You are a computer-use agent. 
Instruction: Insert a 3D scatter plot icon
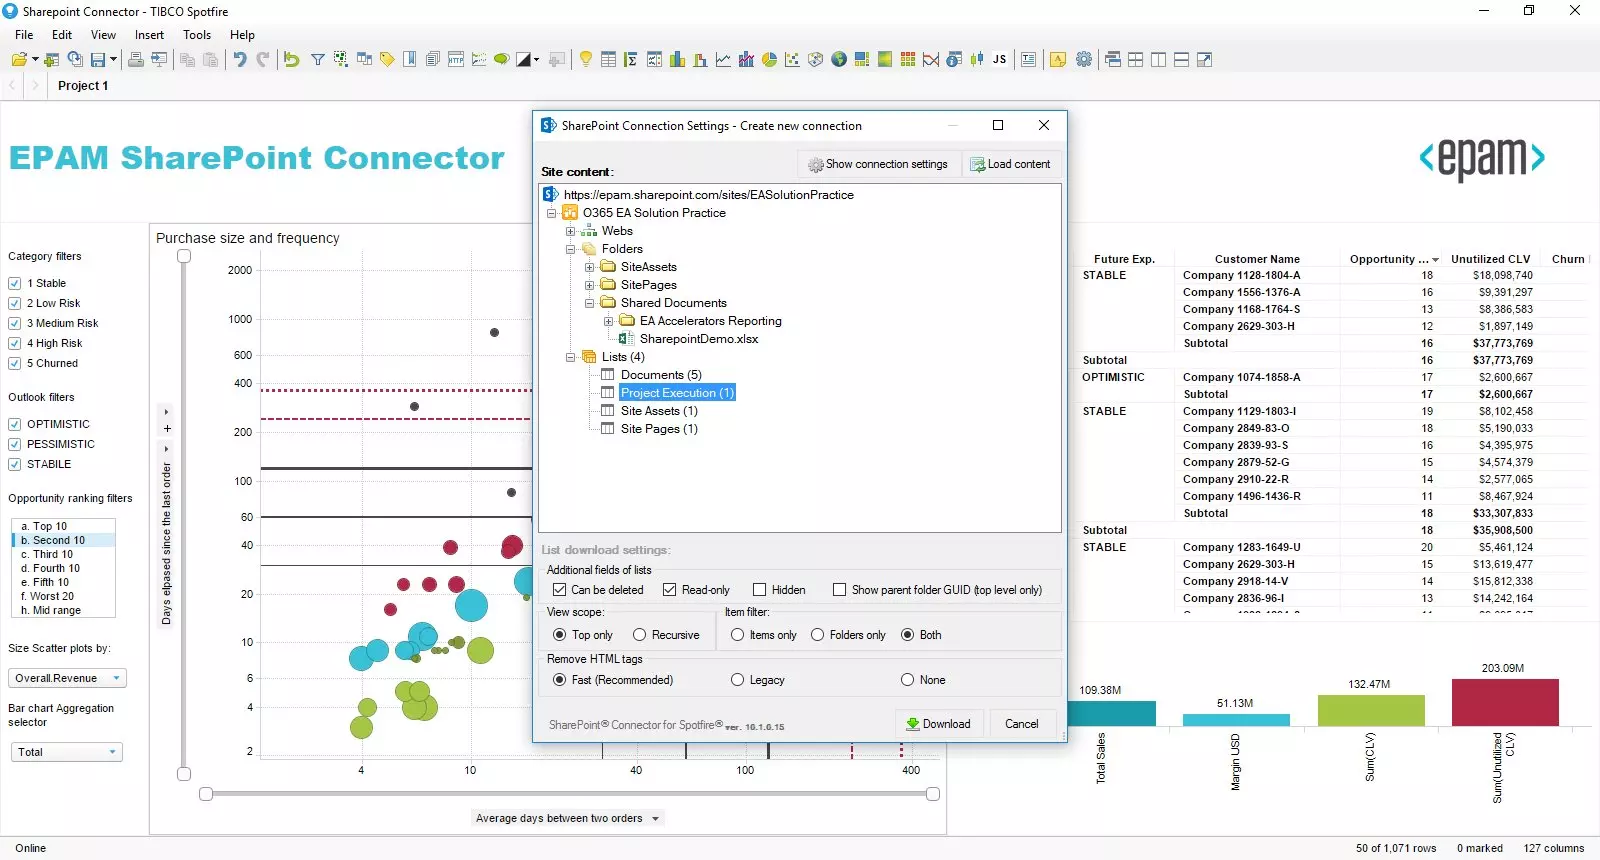[x=815, y=59]
